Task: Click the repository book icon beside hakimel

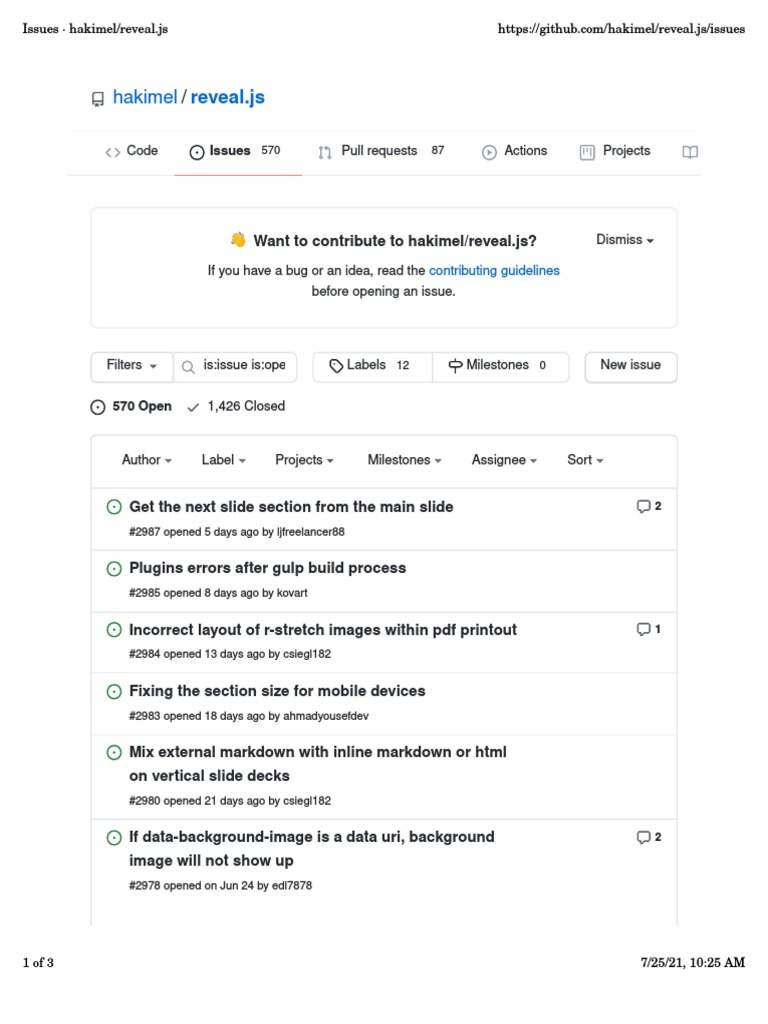Action: pyautogui.click(x=98, y=99)
